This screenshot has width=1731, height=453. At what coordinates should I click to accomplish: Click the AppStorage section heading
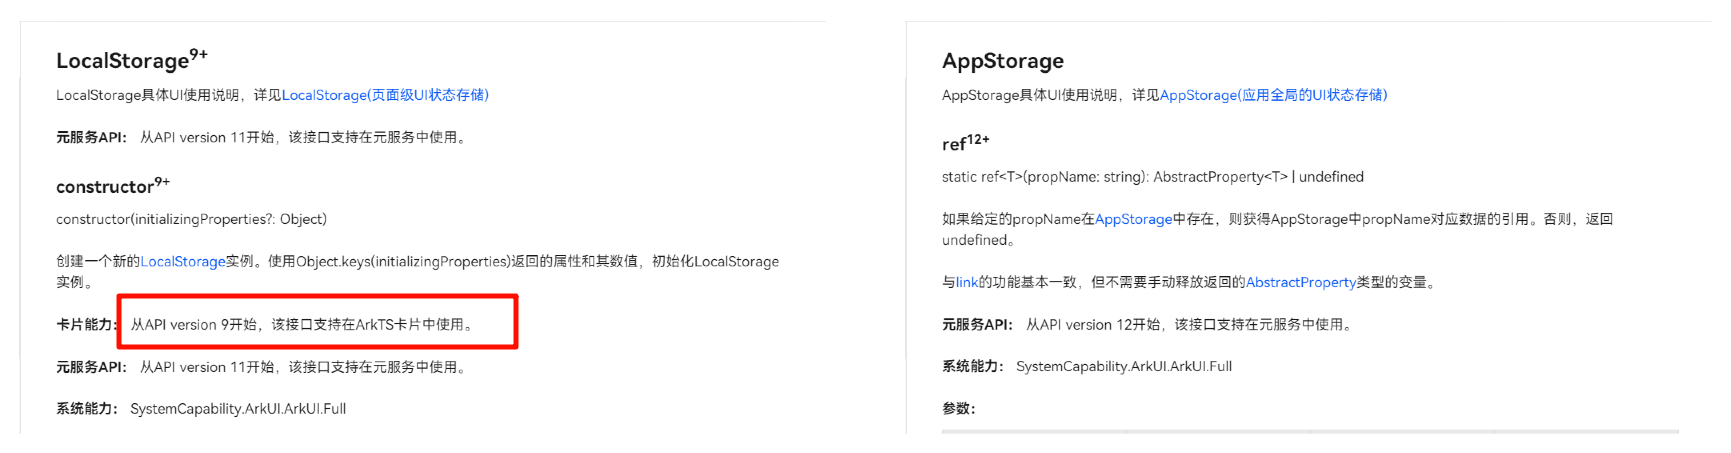[1003, 60]
